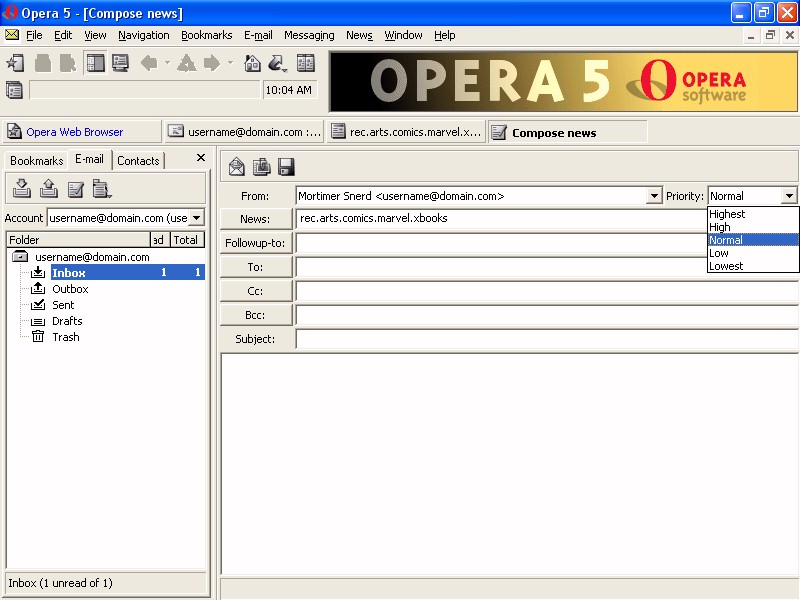Switch to the rec.arts.comics.marvel.x... window tab

click(406, 132)
